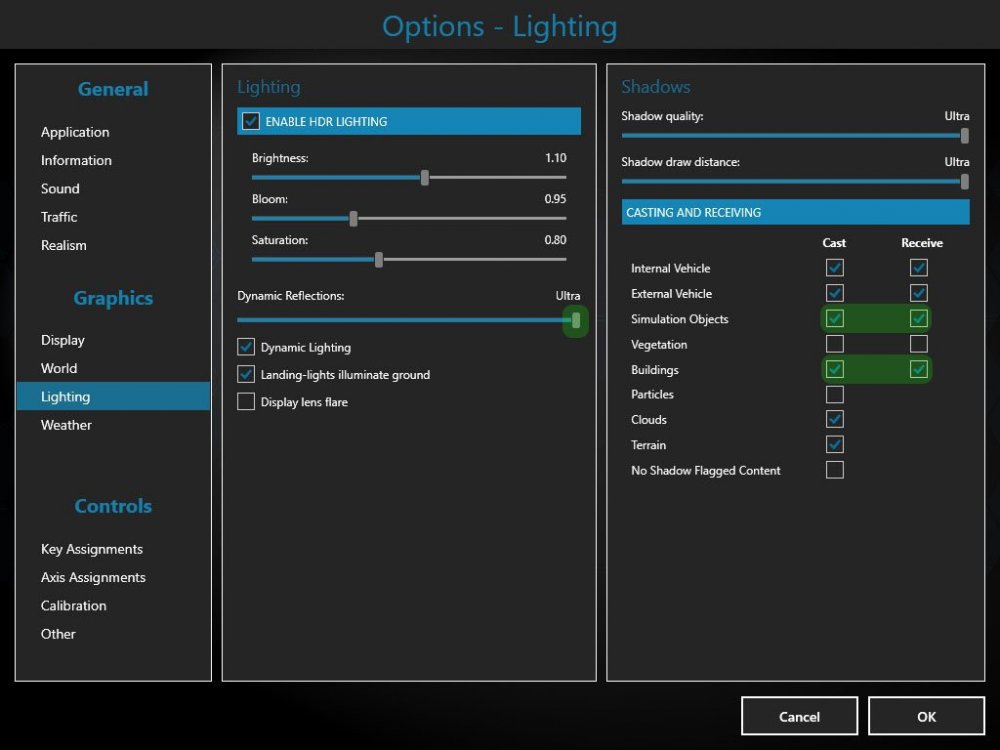Click the Shadows panel title
This screenshot has height=750, width=1000.
(x=656, y=87)
